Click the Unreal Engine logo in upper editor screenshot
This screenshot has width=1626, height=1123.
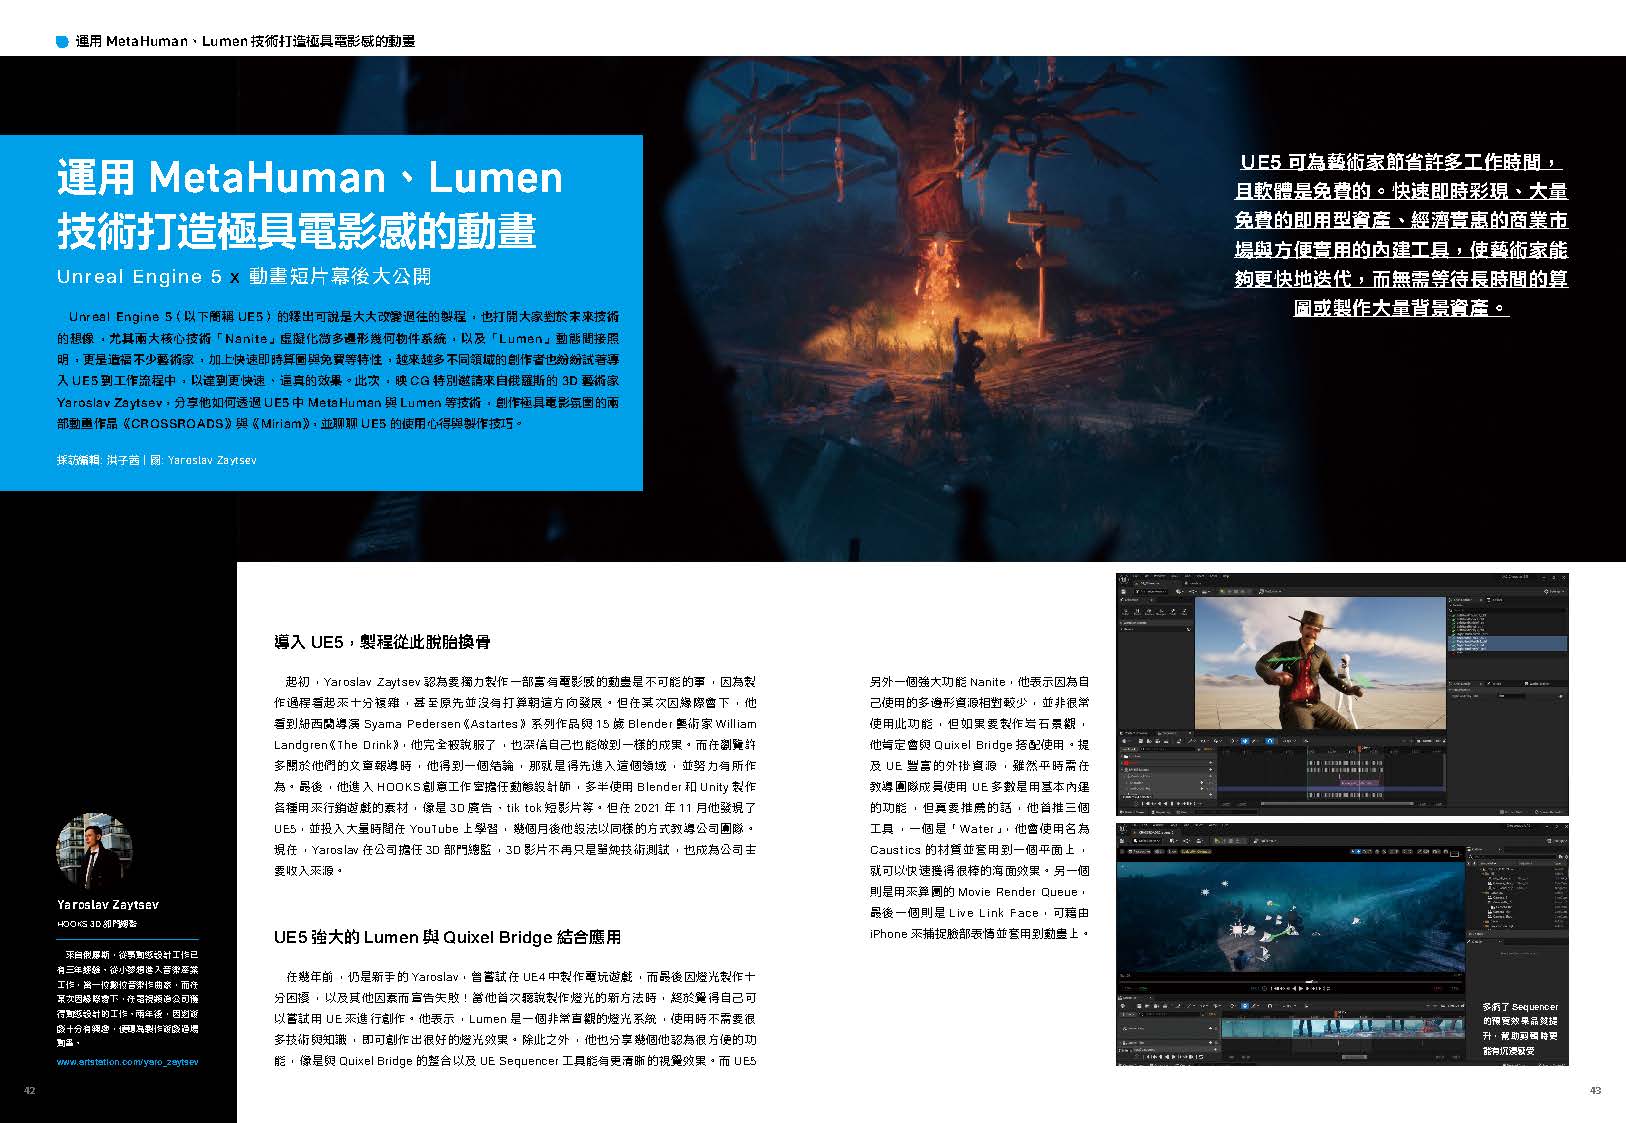click(1126, 580)
